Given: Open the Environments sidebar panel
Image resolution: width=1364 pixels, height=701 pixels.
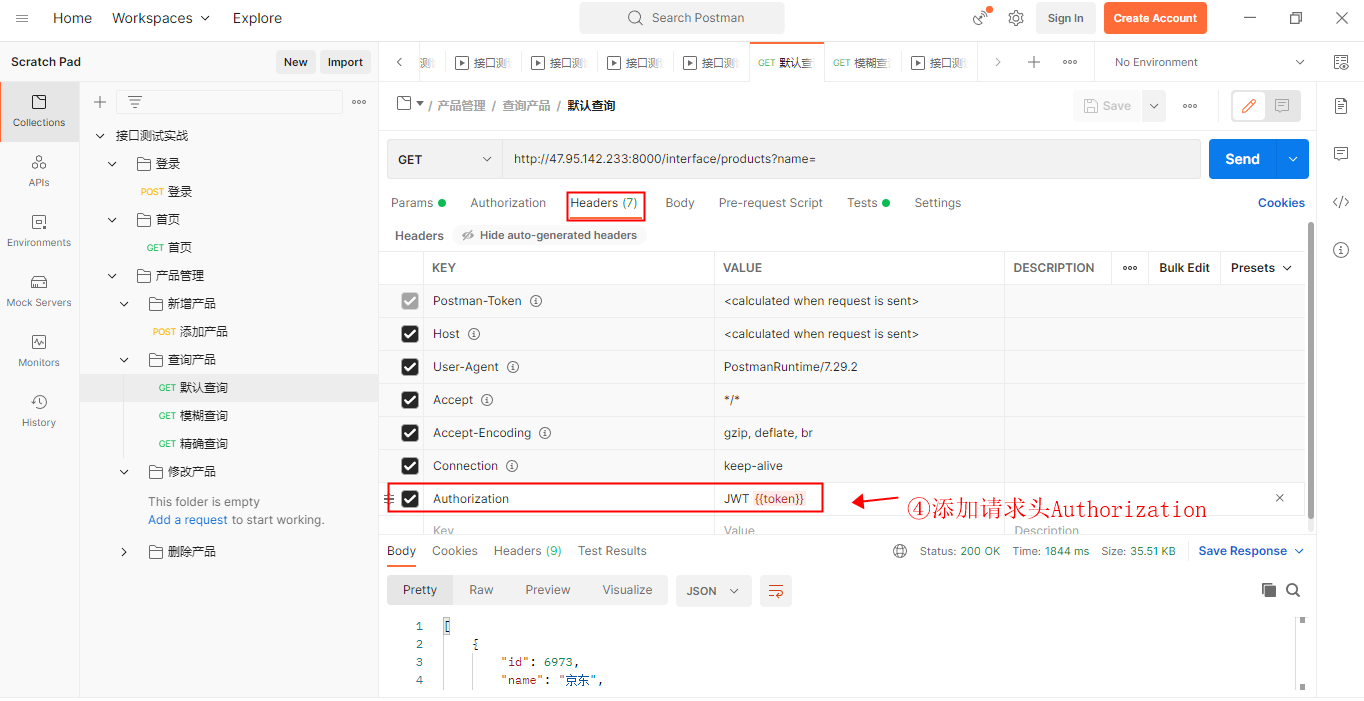Looking at the screenshot, I should coord(39,231).
